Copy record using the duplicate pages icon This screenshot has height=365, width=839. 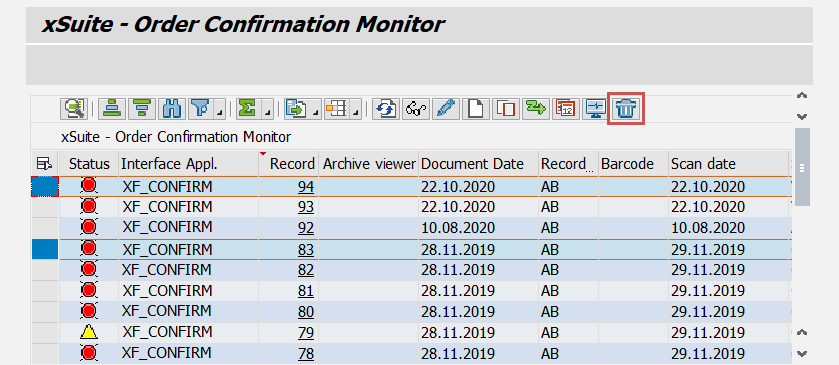506,109
